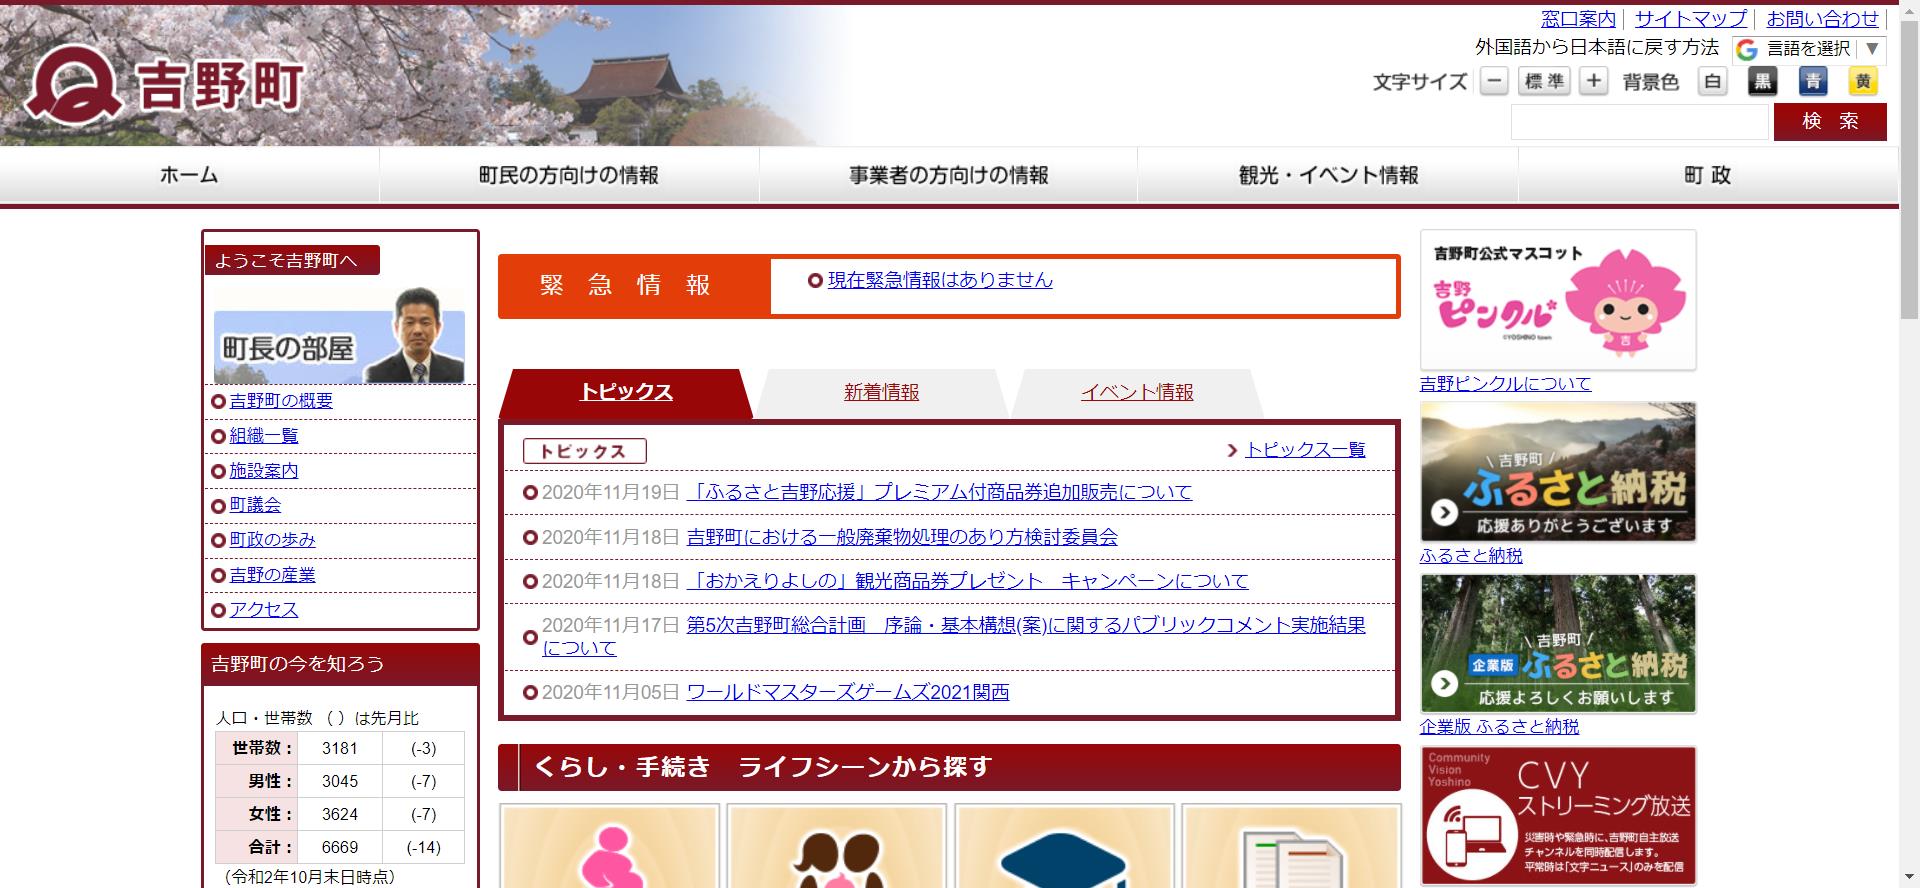This screenshot has width=1920, height=888.
Task: Open the 町長の部屋 banner
Action: 339,336
